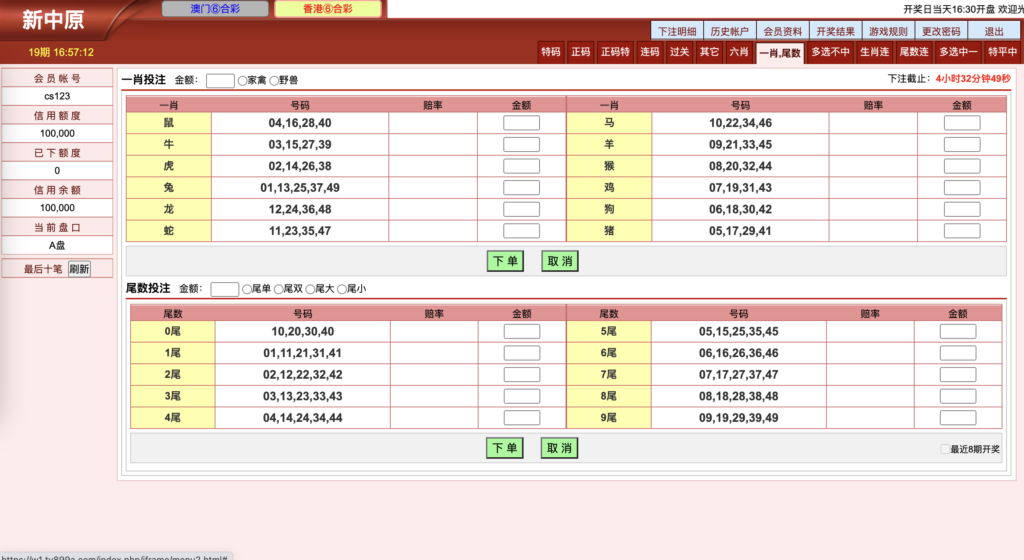The image size is (1024, 560).
Task: Open 开奖结果 results page
Action: click(834, 31)
